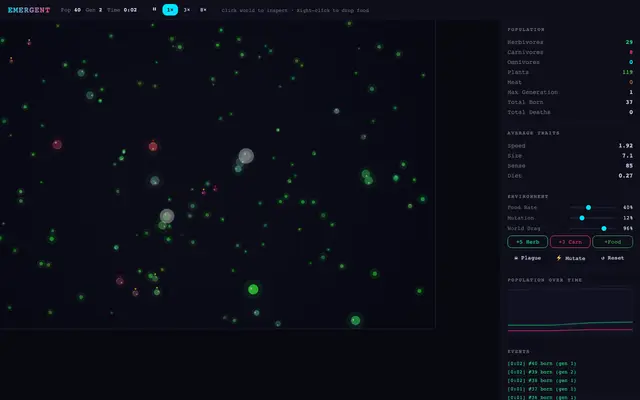Image resolution: width=640 pixels, height=400 pixels.
Task: Click the population over time chart
Action: (x=570, y=309)
